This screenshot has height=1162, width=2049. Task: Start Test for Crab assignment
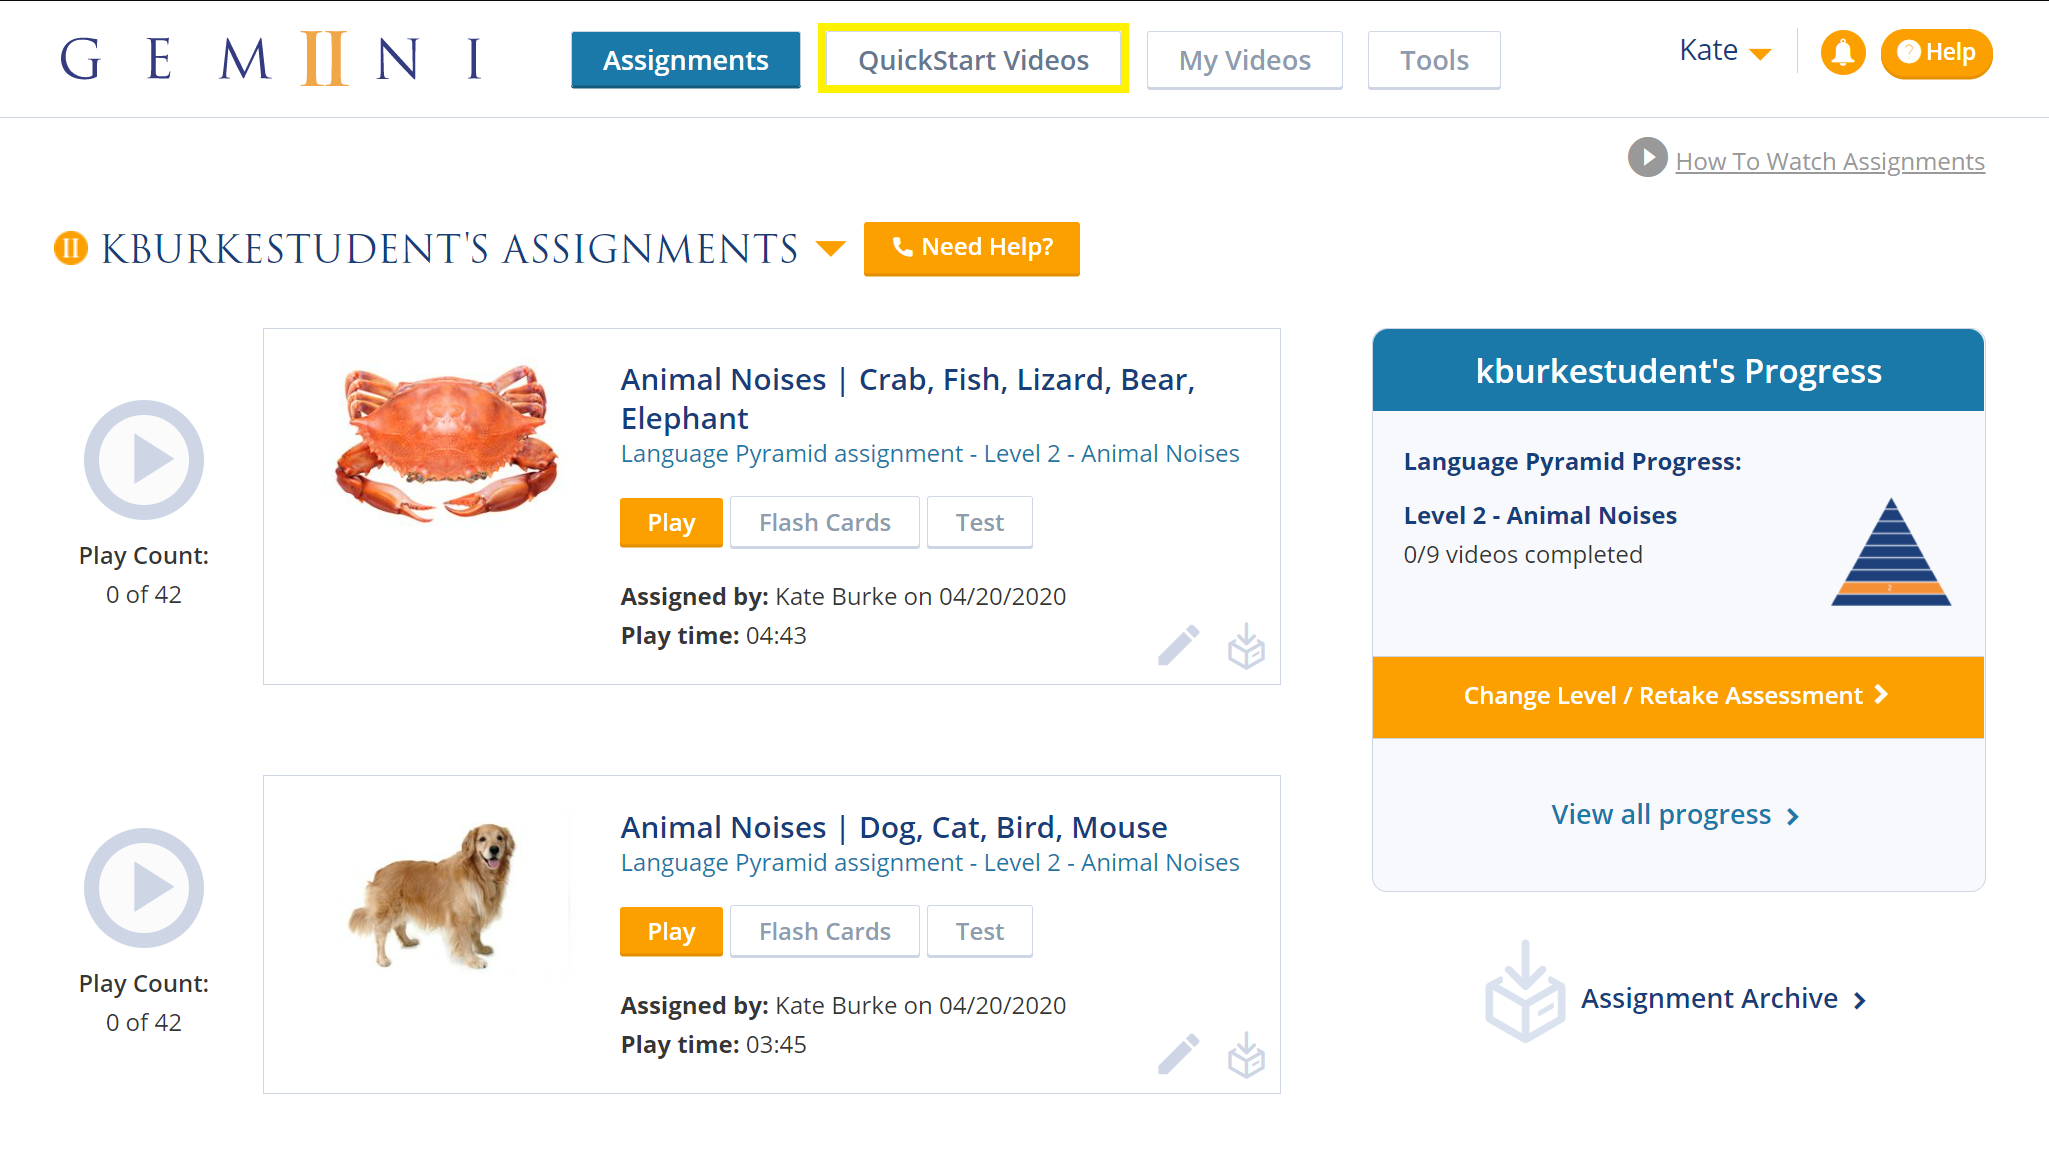pyautogui.click(x=979, y=522)
